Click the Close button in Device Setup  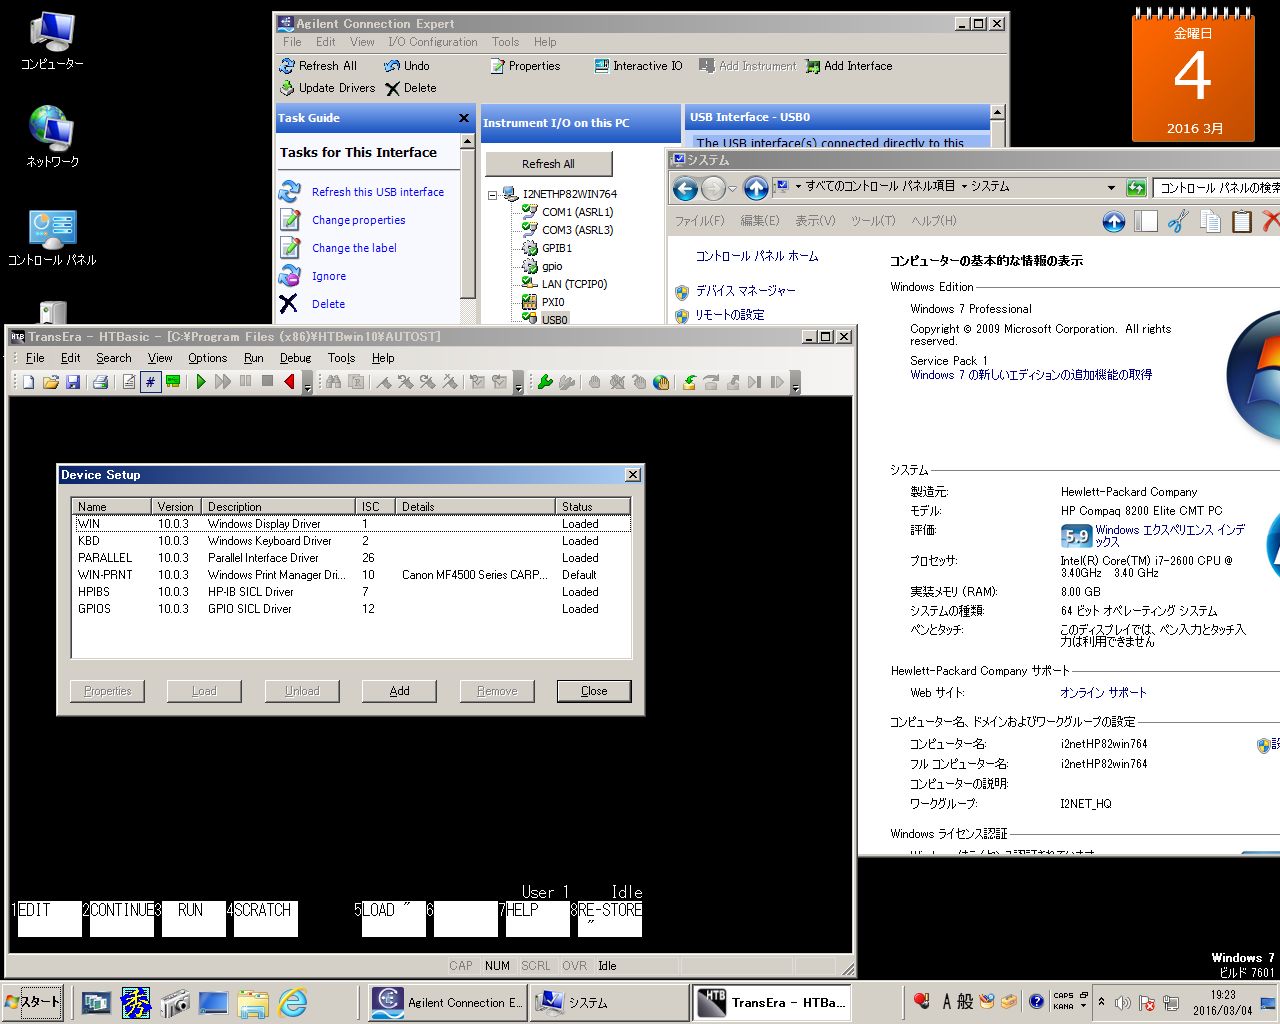[594, 691]
